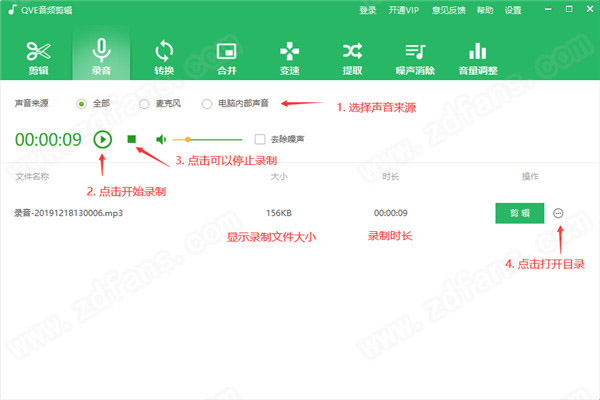The width and height of the screenshot is (600, 400).
Task: Stop recording with the green square button
Action: click(132, 139)
